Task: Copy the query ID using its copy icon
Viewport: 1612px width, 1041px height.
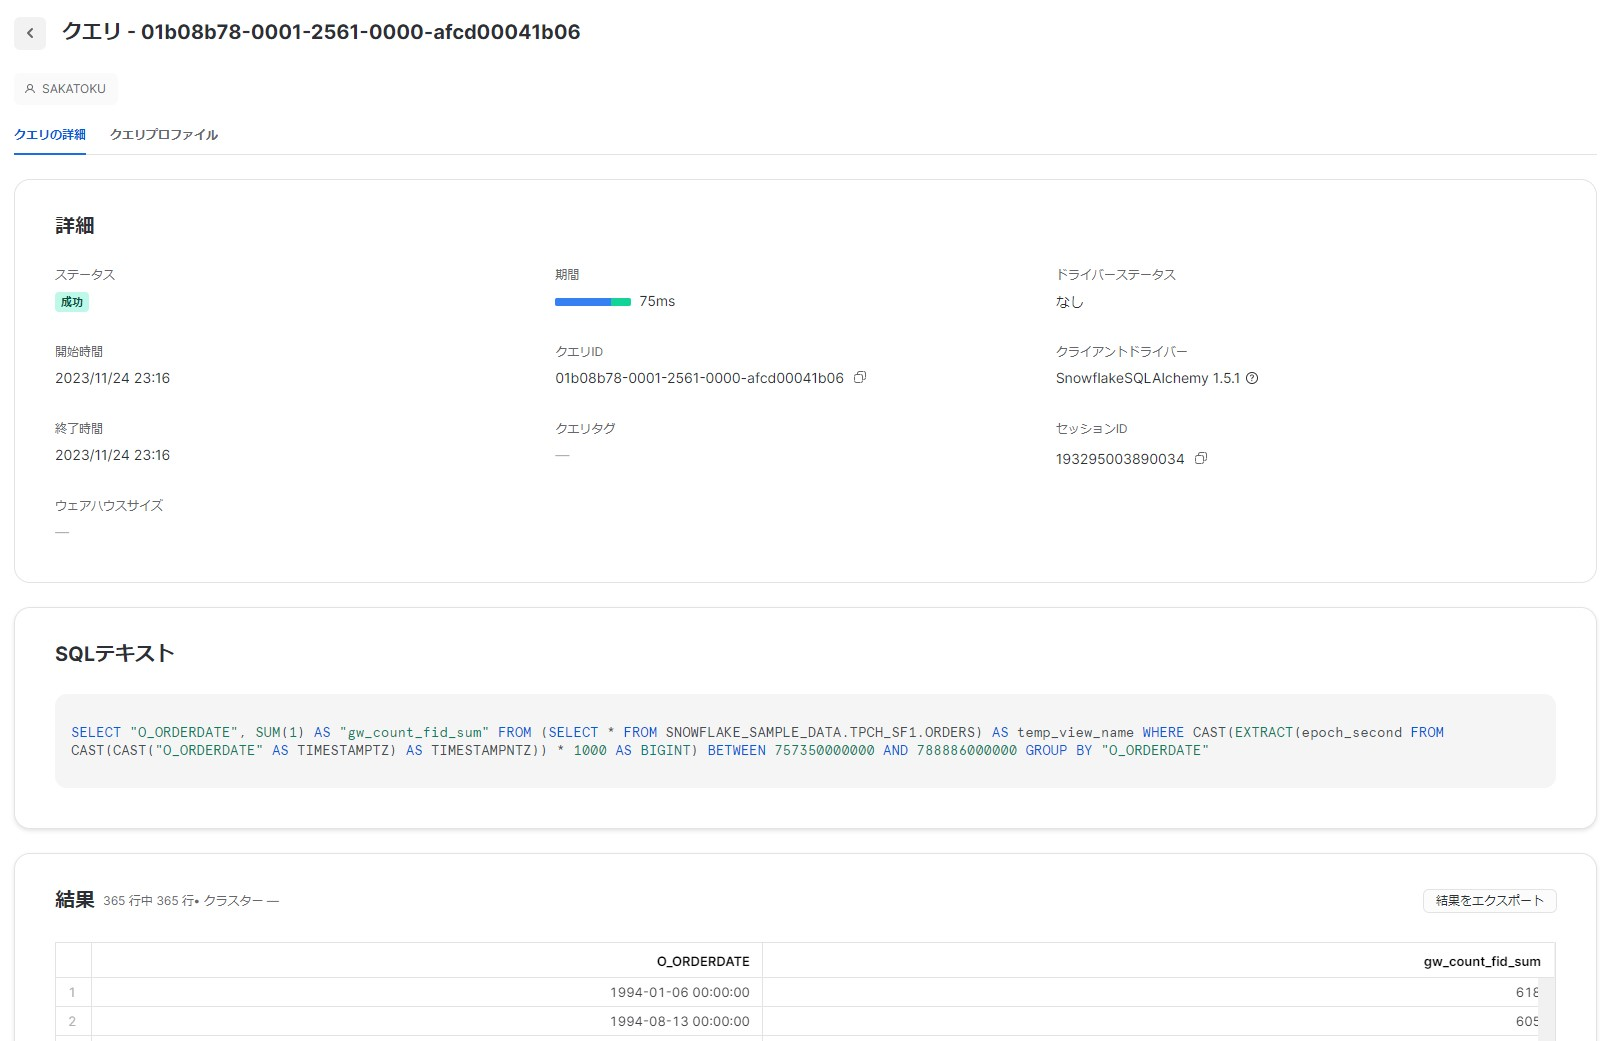Action: 860,377
